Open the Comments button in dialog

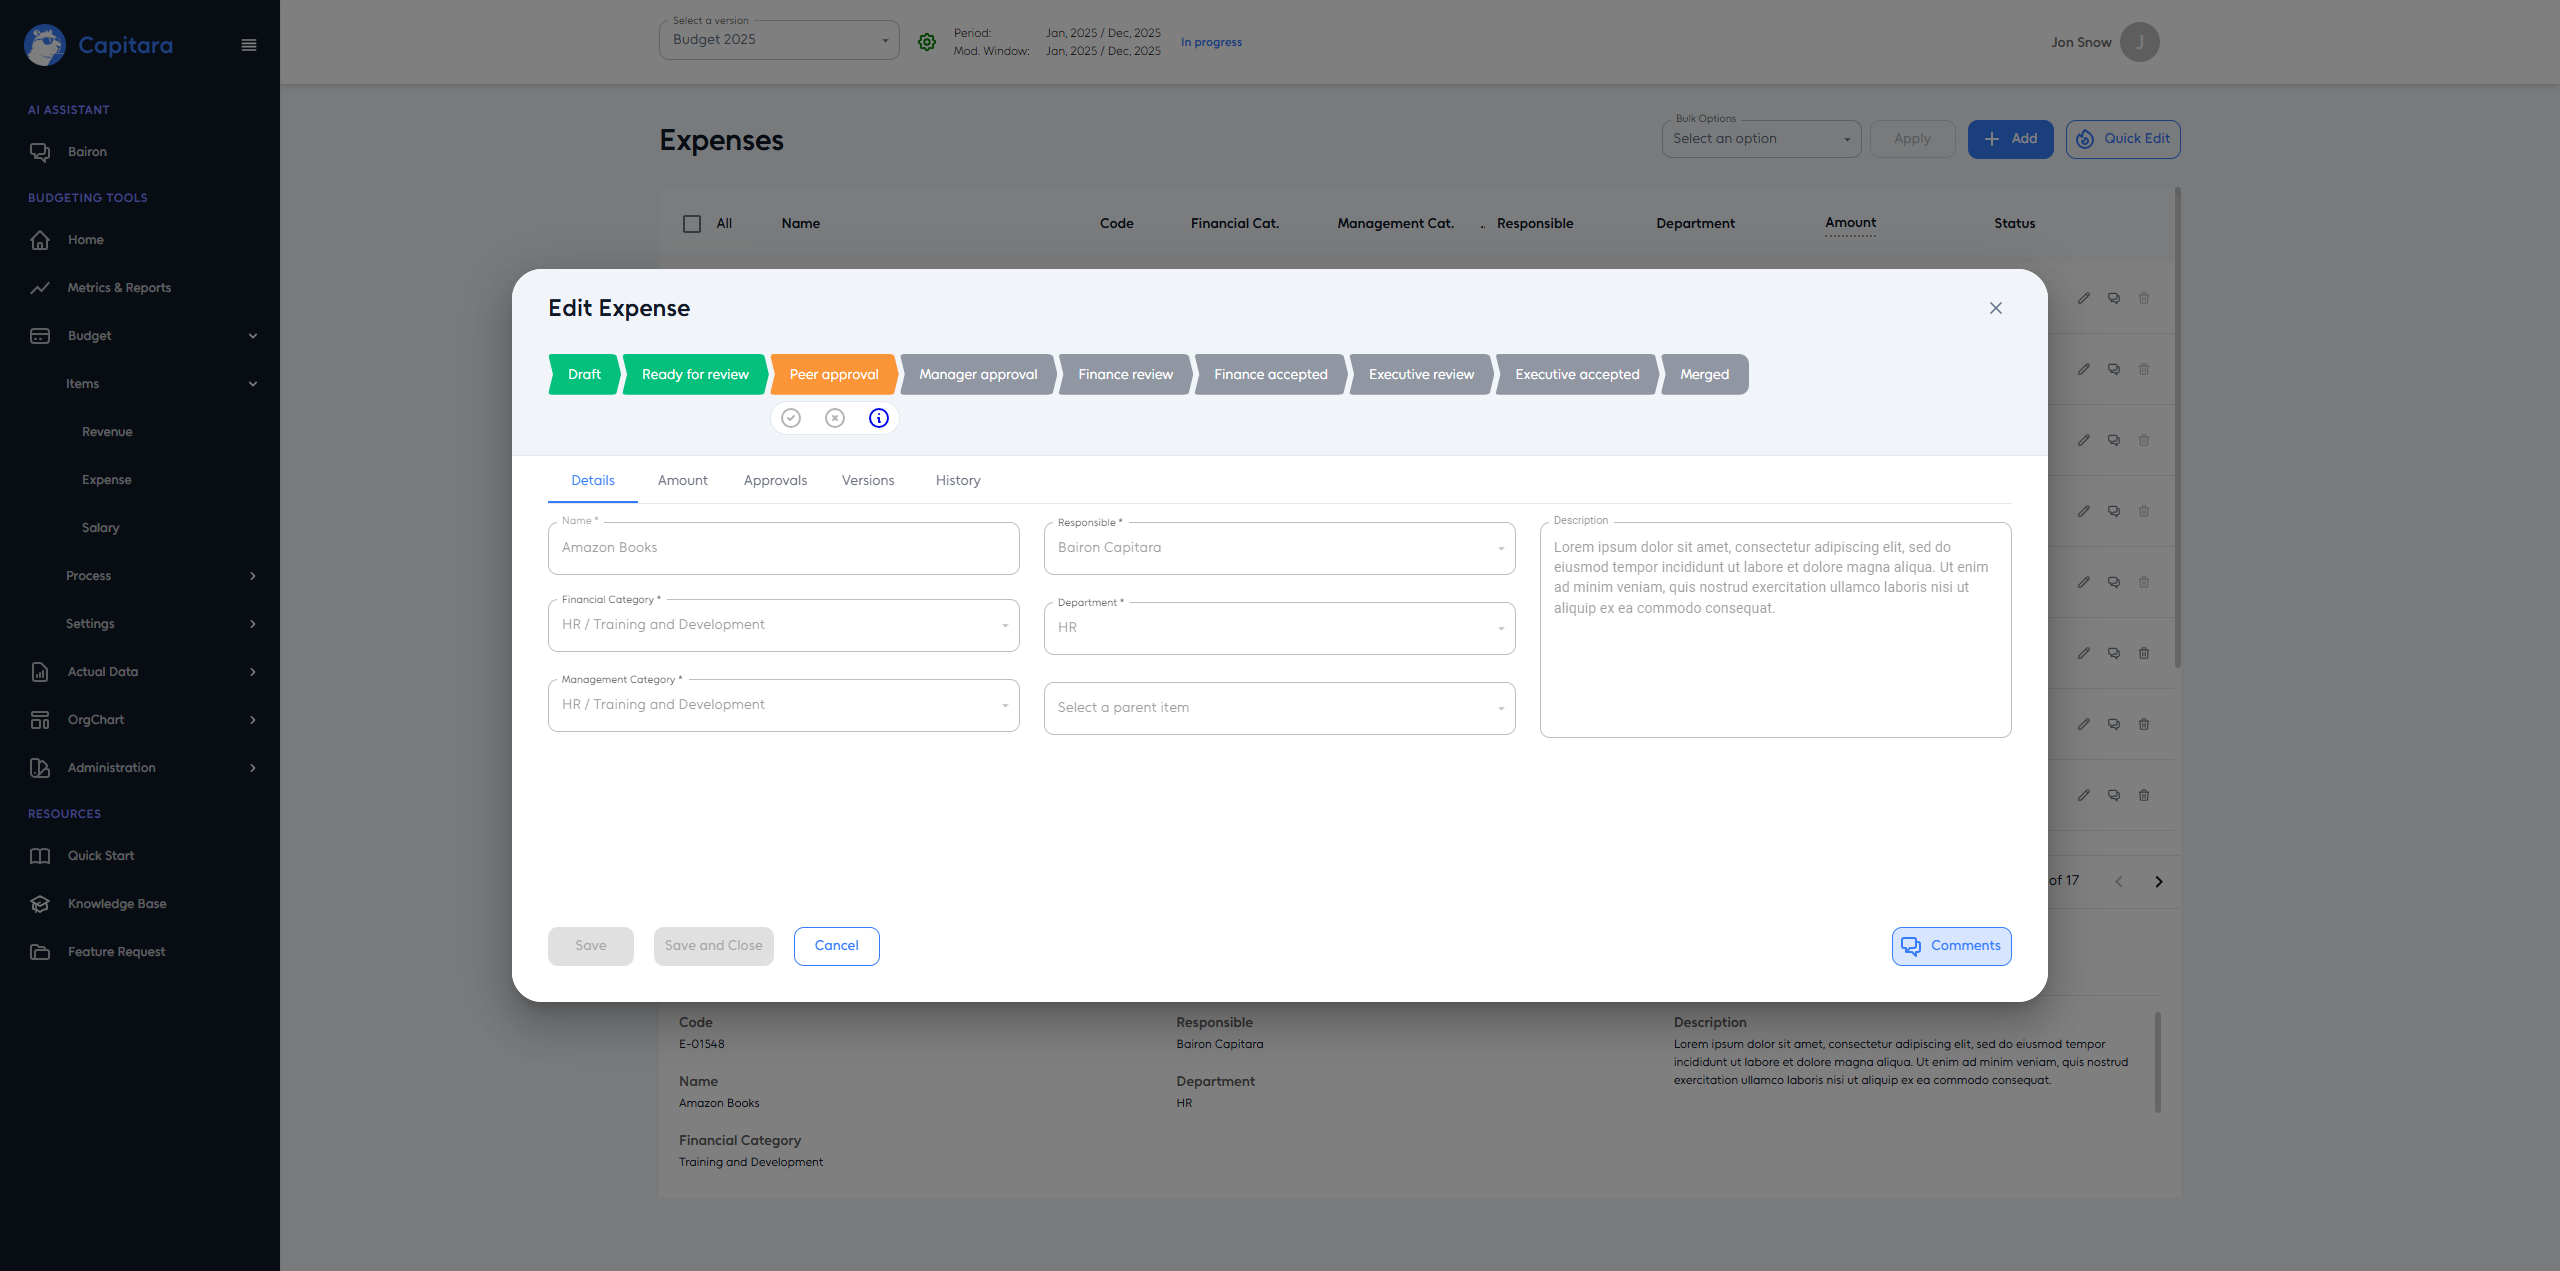[1951, 946]
